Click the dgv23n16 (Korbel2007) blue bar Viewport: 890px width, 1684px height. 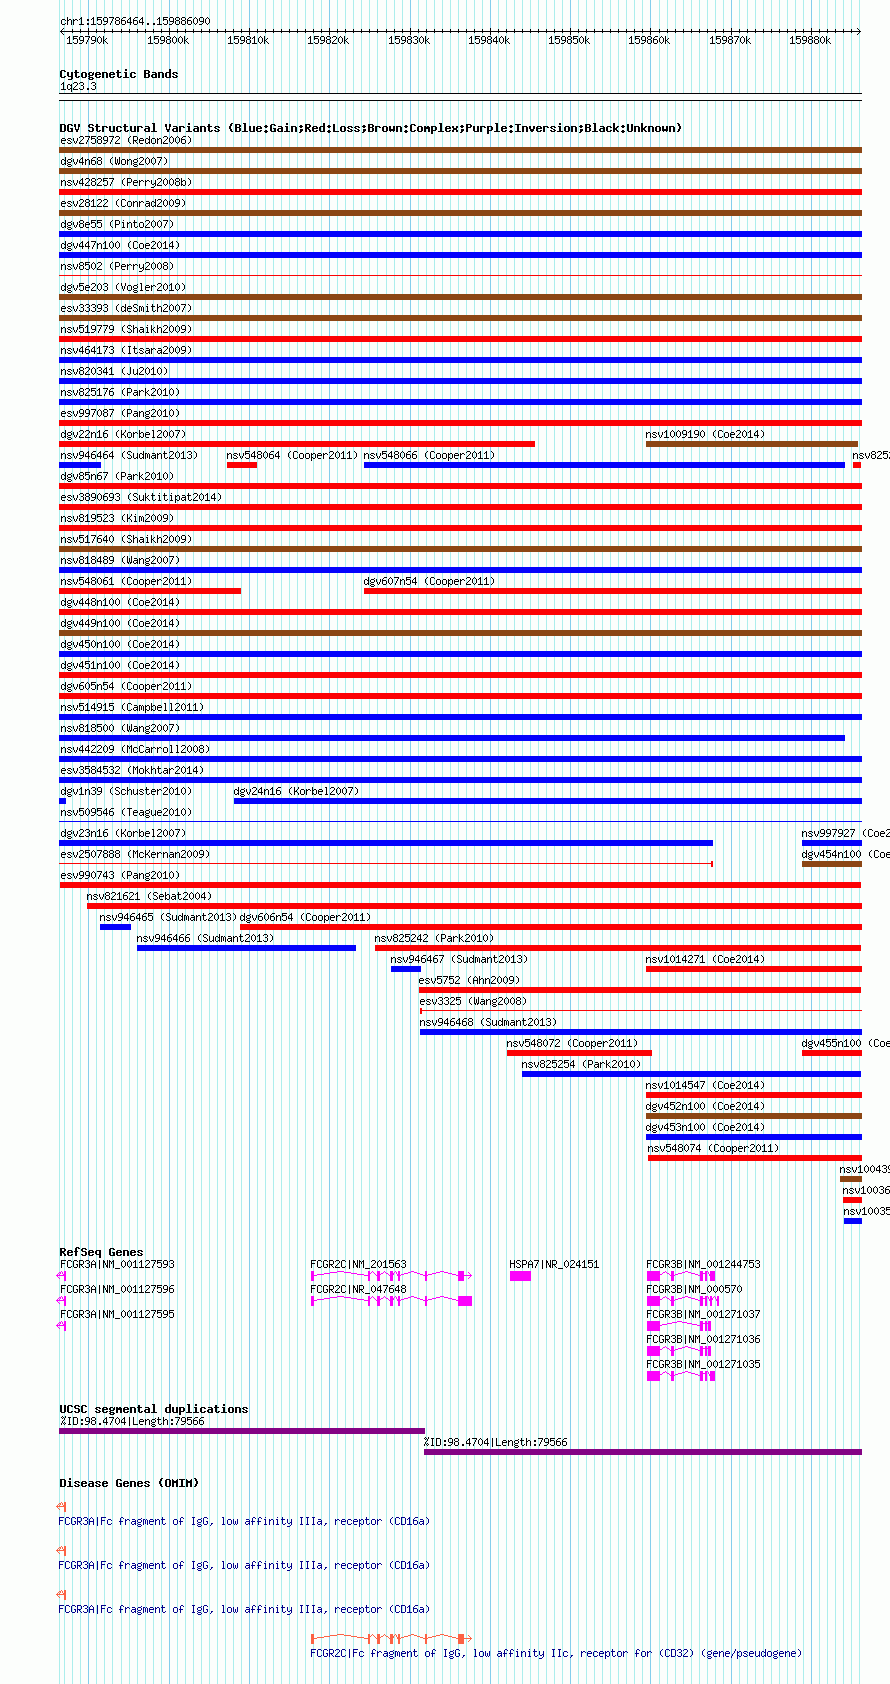(386, 843)
